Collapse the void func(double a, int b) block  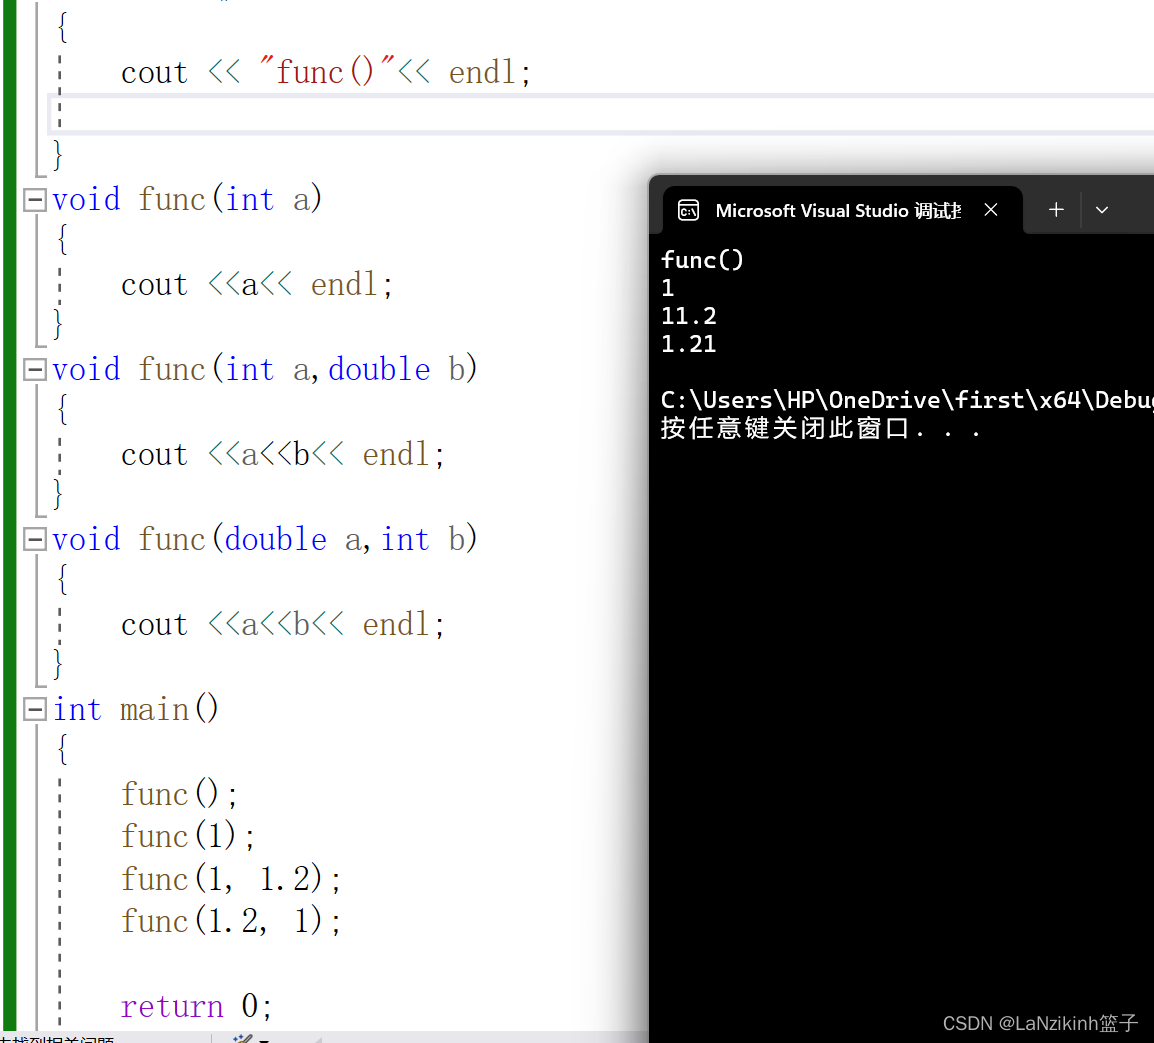coord(35,540)
